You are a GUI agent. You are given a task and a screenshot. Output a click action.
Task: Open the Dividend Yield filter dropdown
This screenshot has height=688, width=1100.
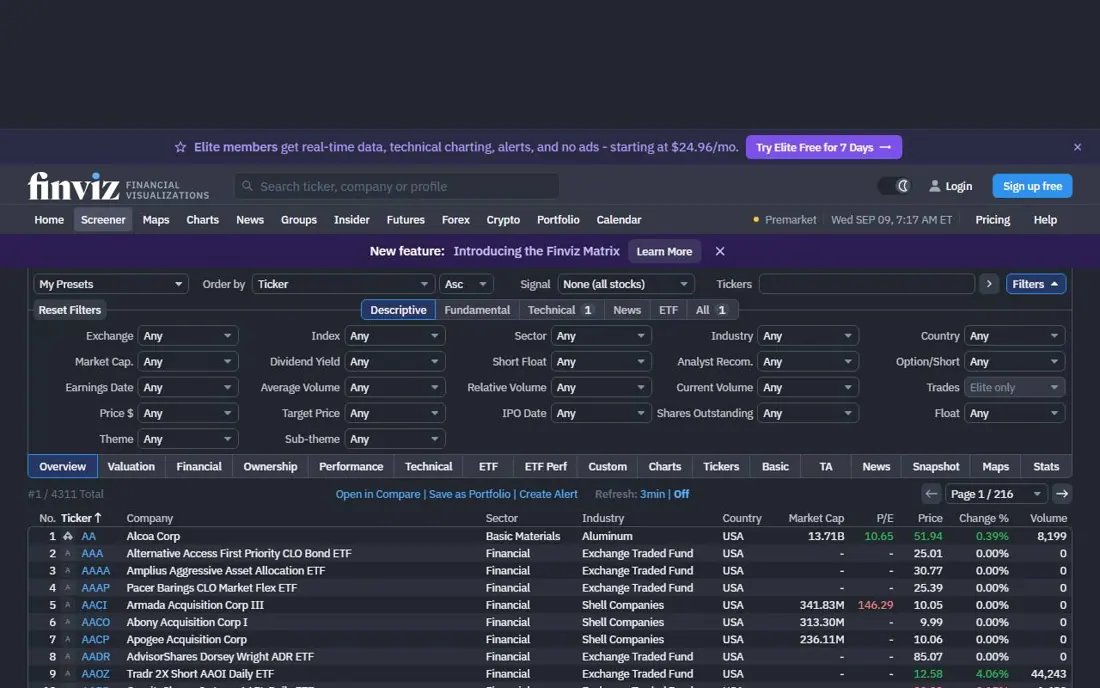(394, 362)
